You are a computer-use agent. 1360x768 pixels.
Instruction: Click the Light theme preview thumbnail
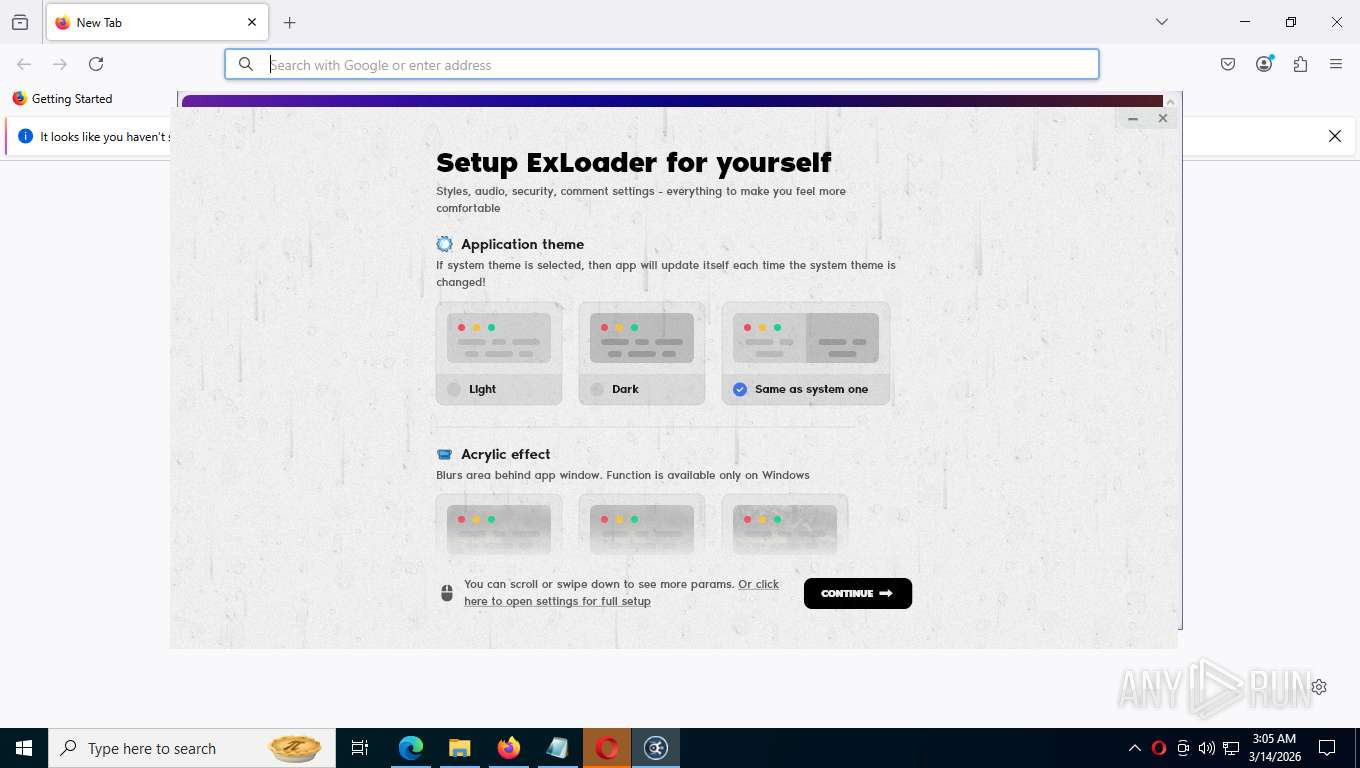499,338
